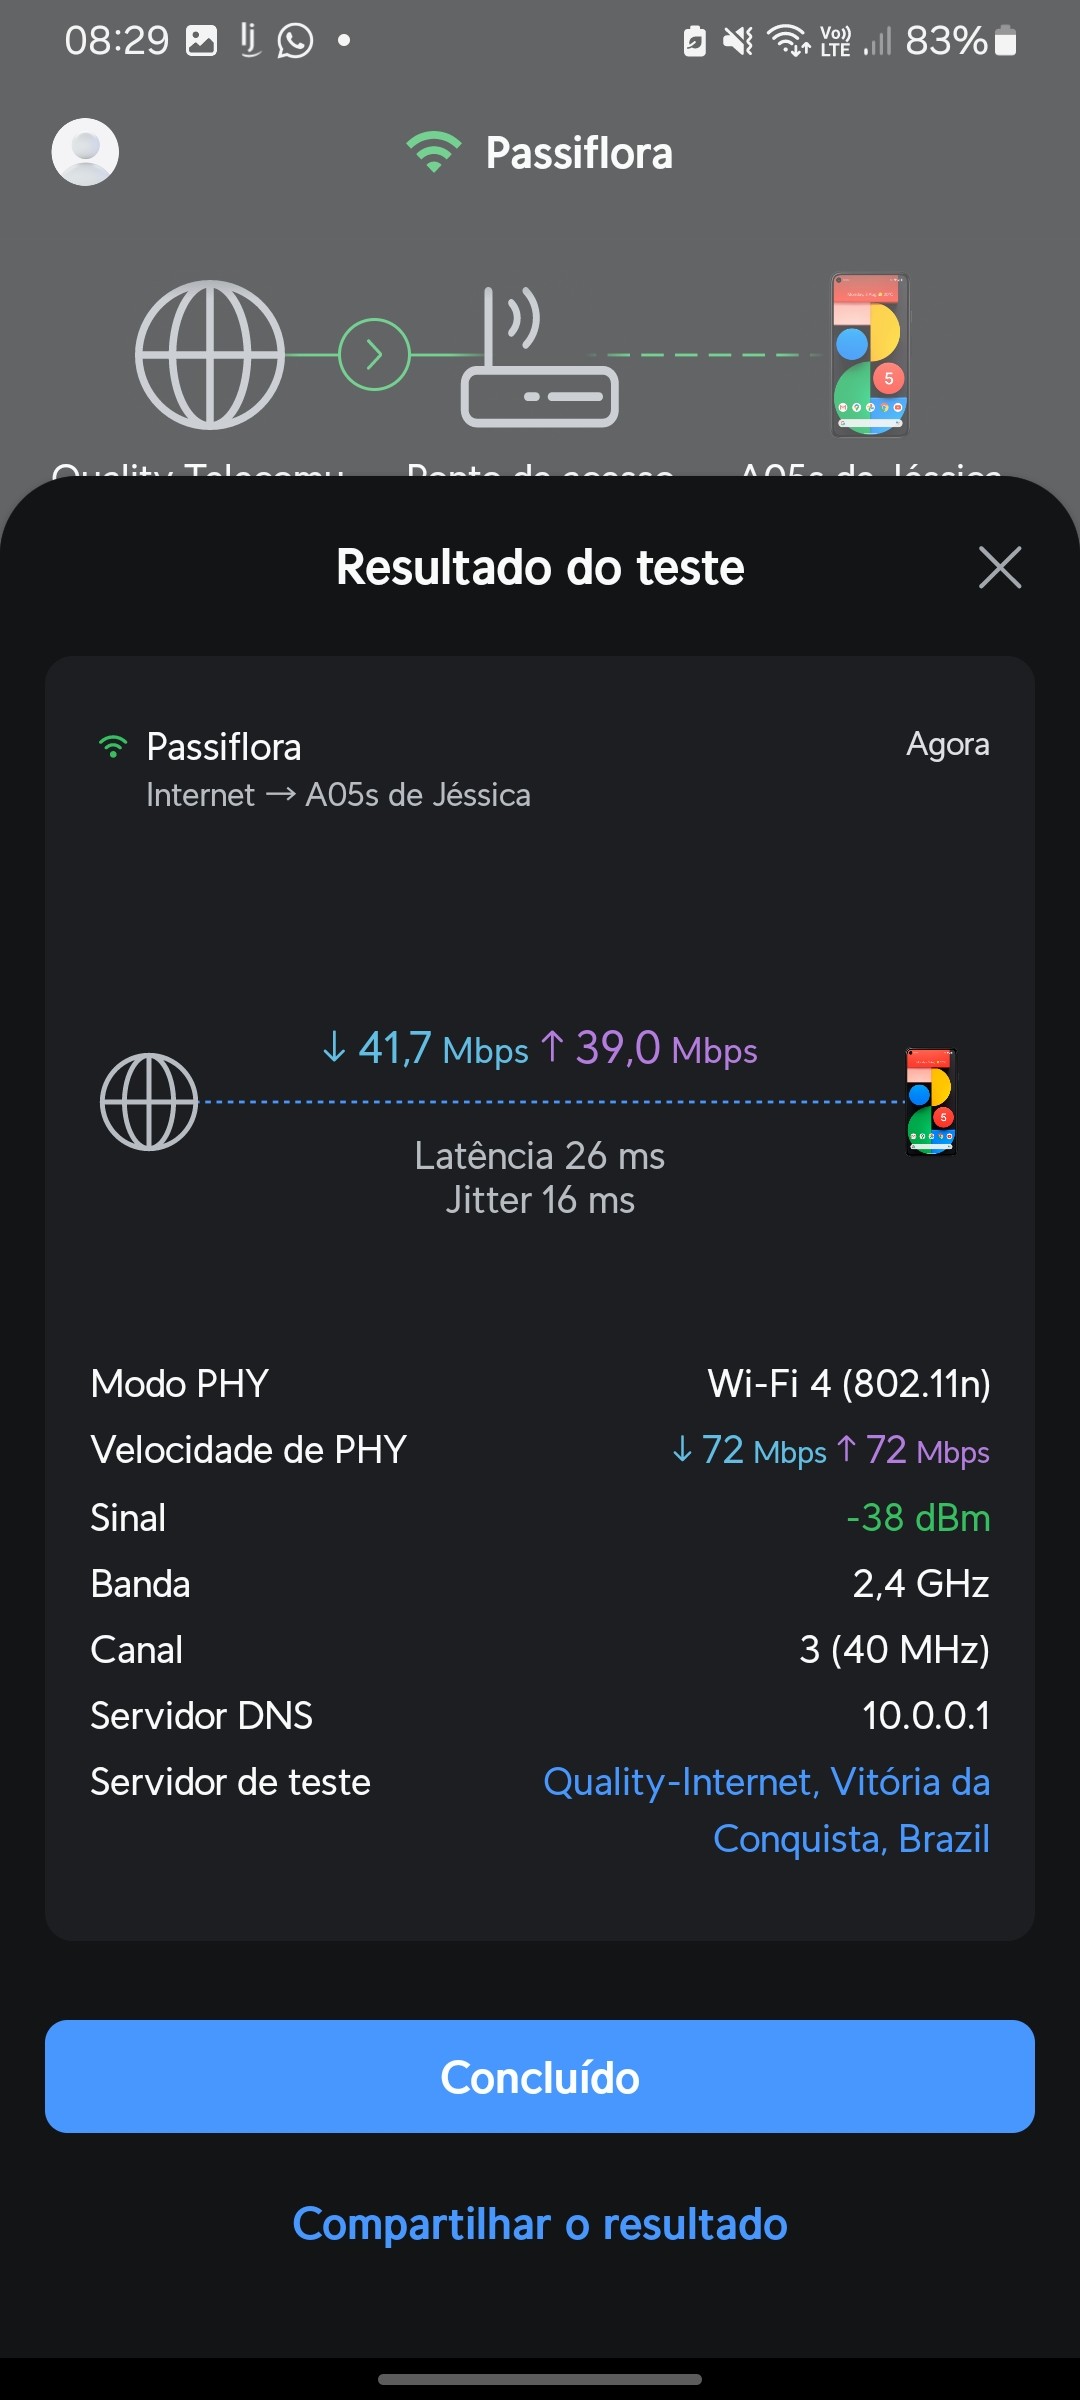Tap the WhatsApp icon in status bar

point(295,41)
